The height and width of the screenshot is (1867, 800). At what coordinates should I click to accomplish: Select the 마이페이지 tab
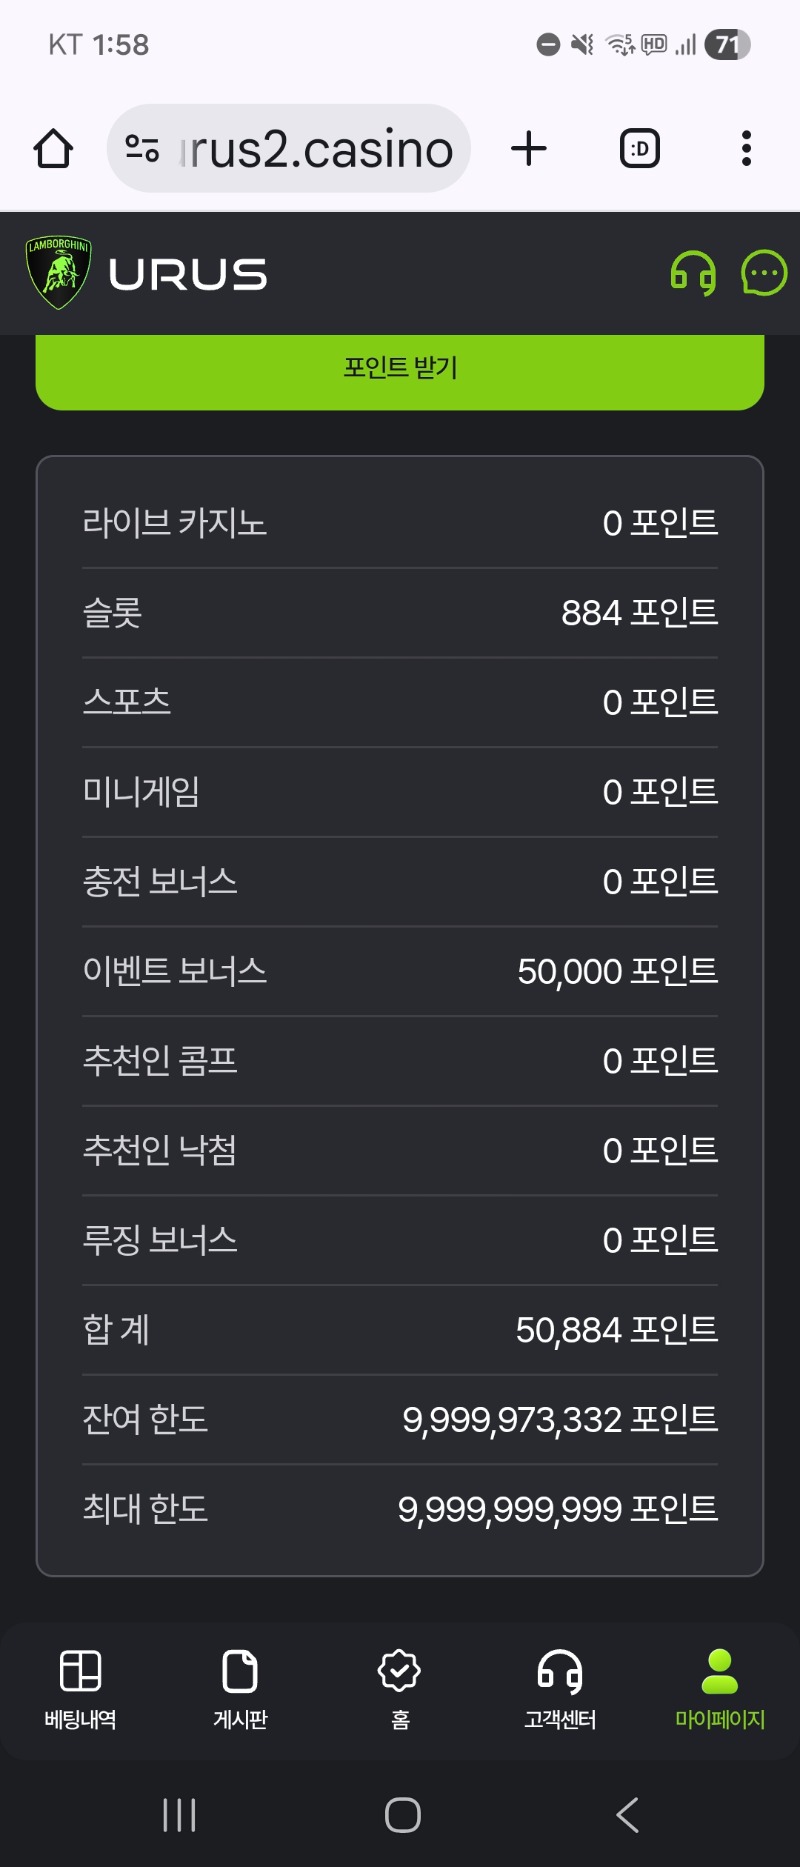click(x=720, y=1688)
